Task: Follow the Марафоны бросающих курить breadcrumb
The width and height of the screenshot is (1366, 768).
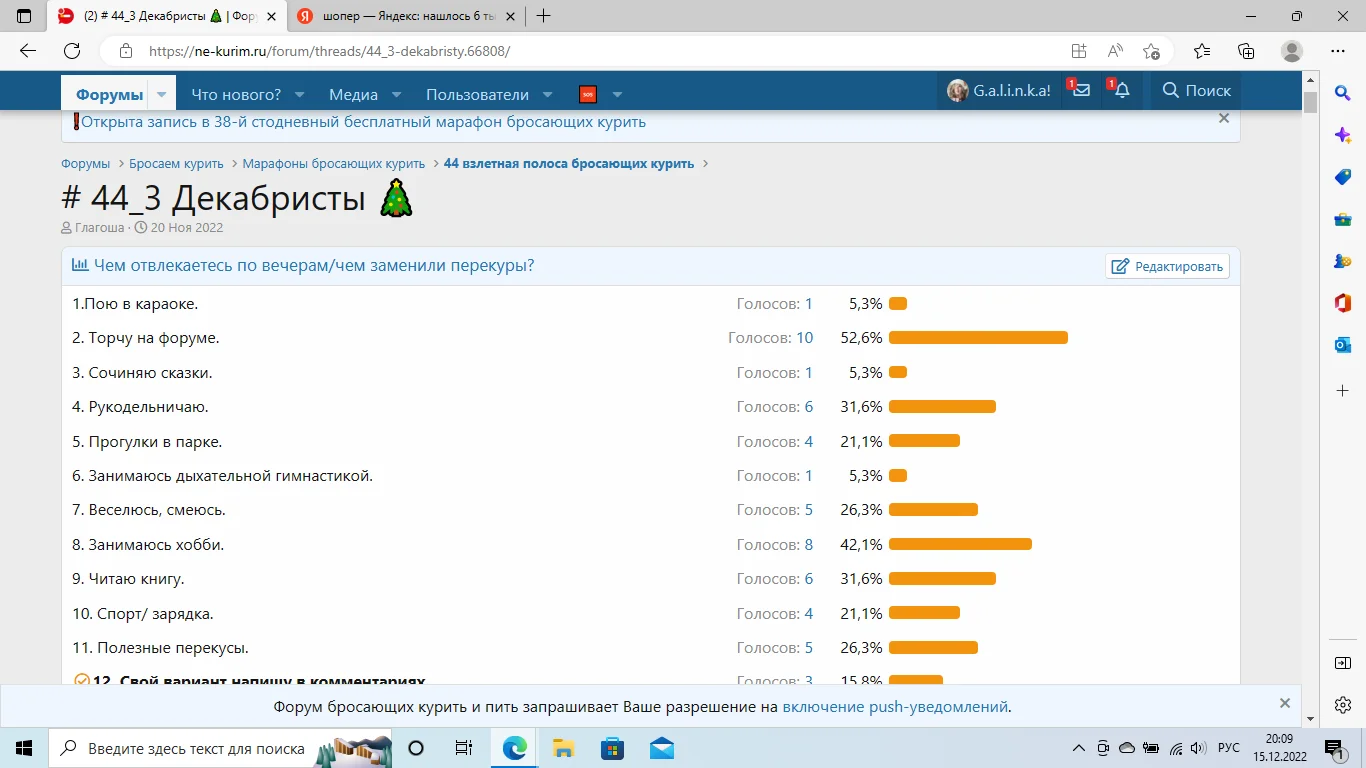Action: pos(334,164)
